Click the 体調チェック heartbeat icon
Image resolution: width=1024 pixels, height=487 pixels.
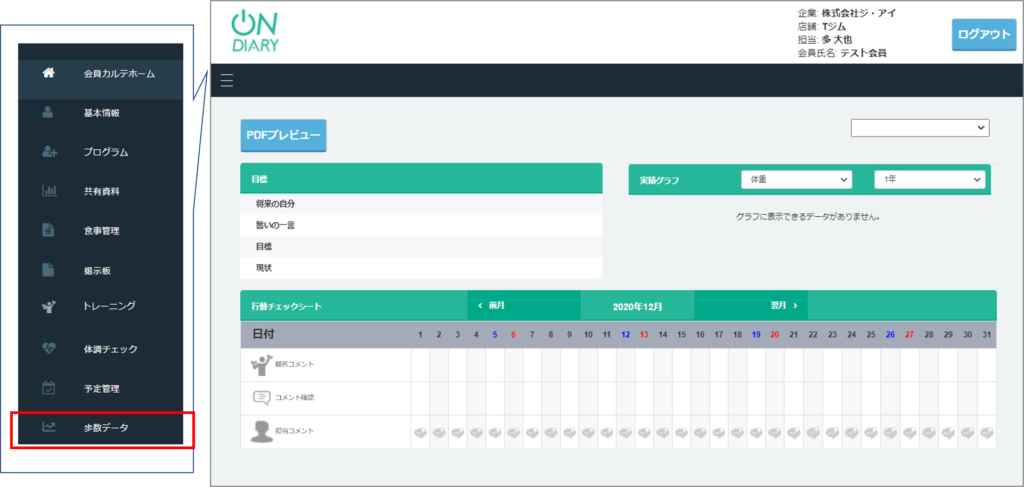point(48,349)
